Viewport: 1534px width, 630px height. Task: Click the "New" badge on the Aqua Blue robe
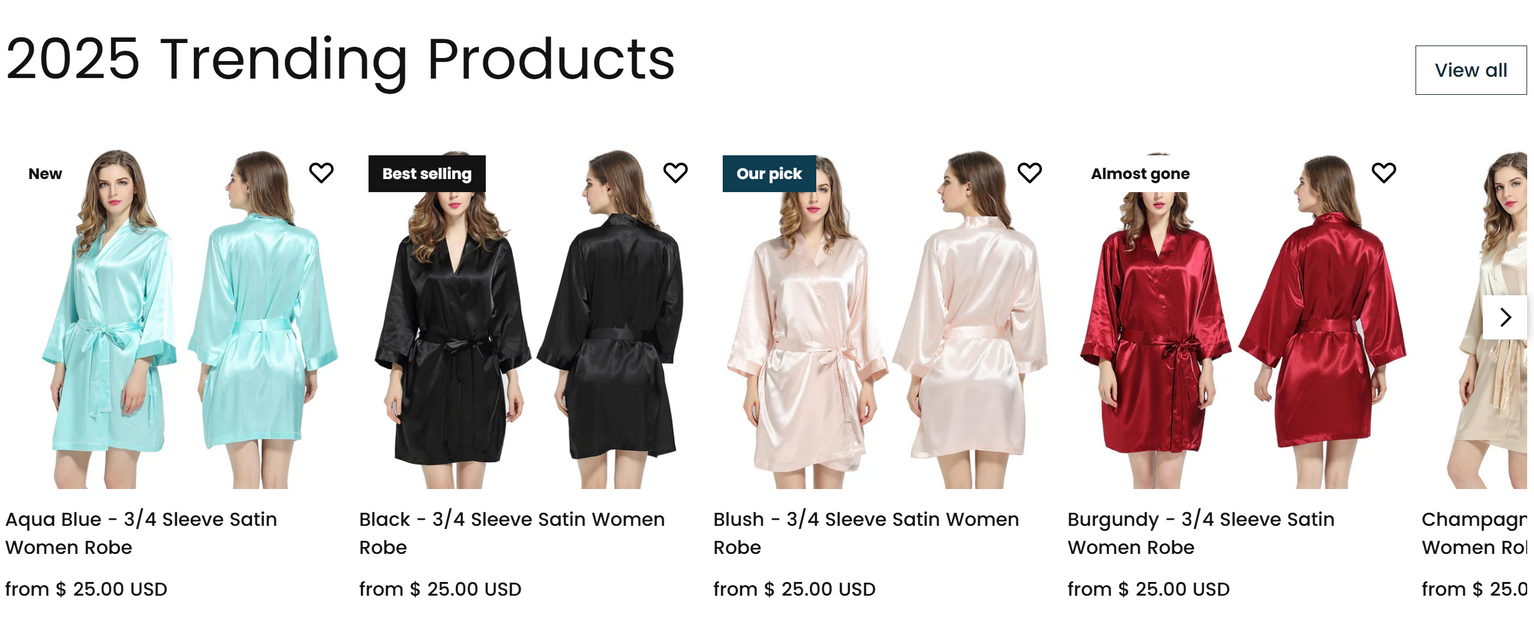45,173
